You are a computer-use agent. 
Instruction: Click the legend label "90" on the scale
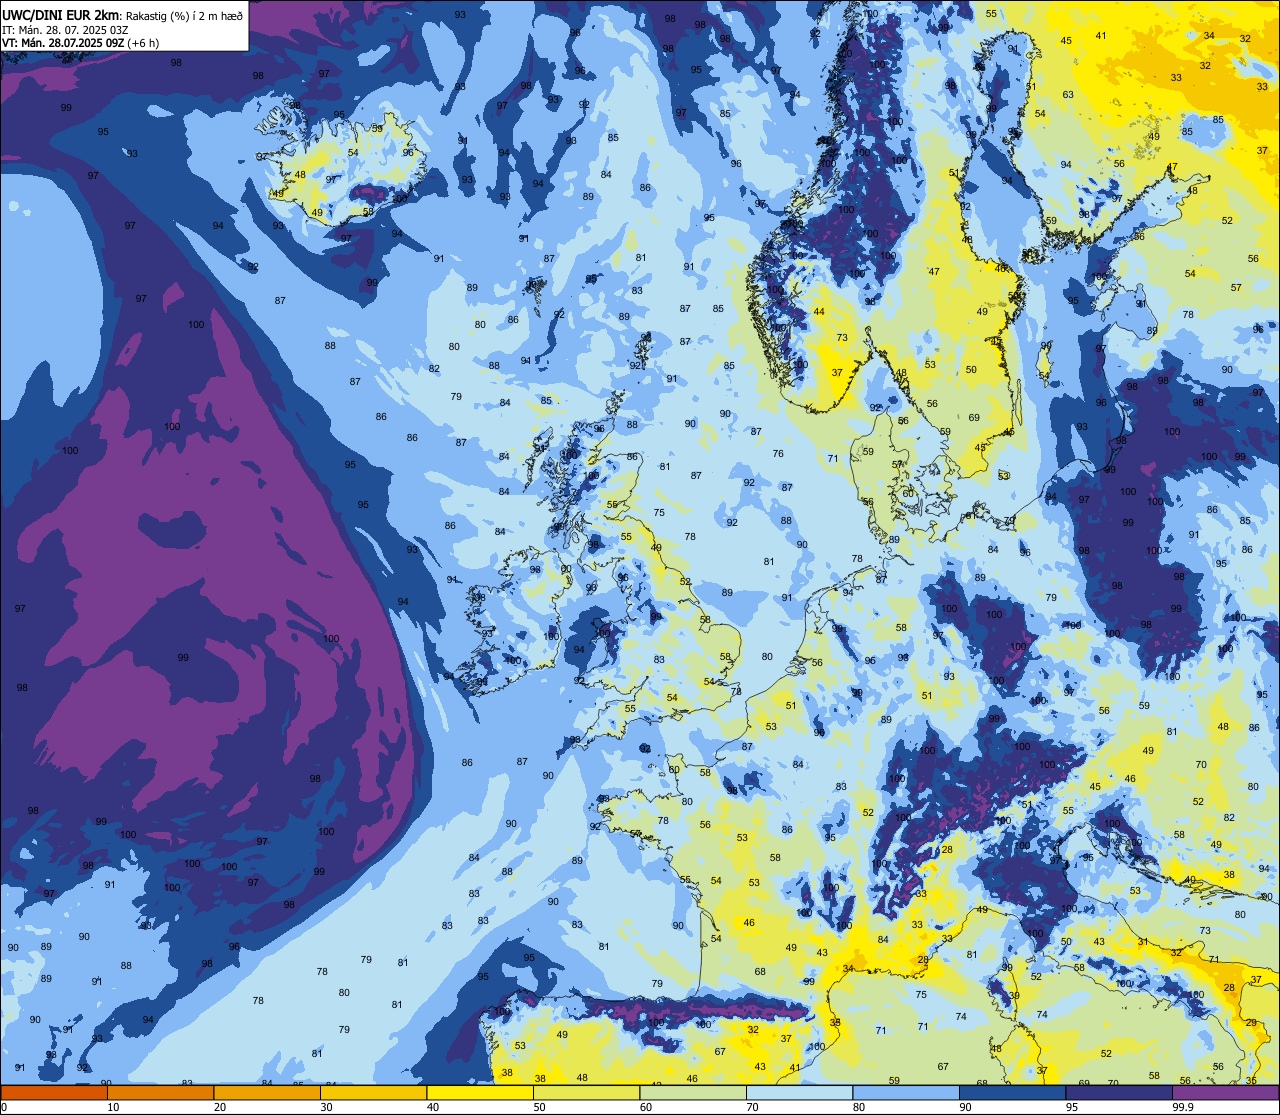point(965,1107)
